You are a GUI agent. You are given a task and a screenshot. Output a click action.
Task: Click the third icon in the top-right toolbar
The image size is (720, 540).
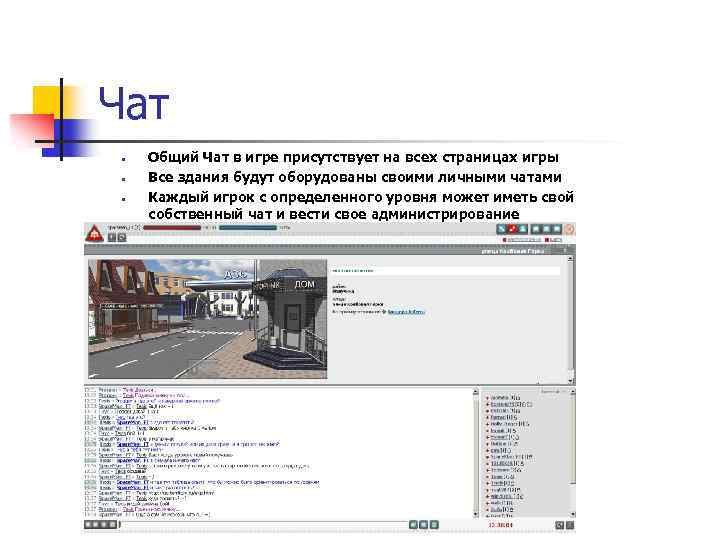523,229
